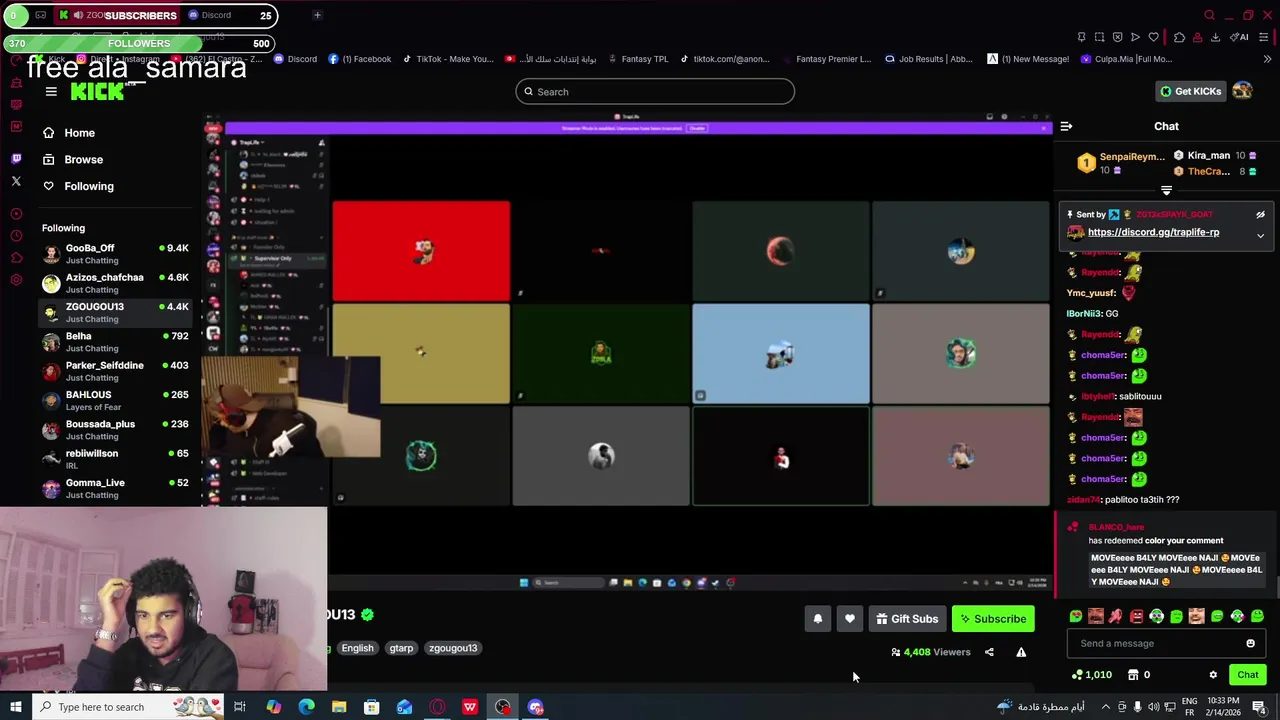Toggle the follow heart button
1280x720 pixels.
[850, 619]
